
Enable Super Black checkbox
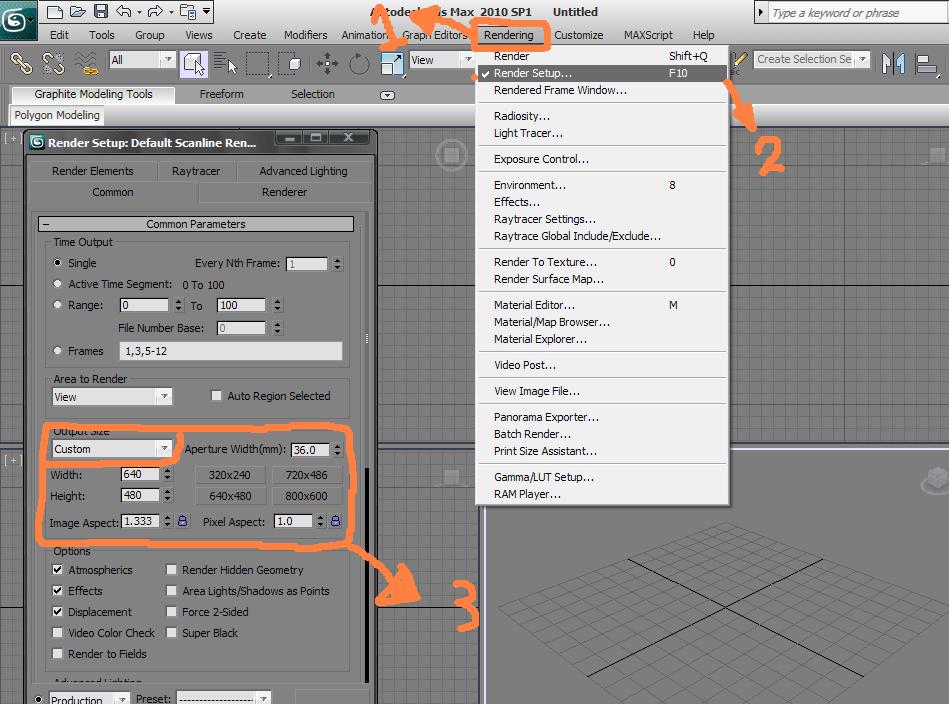click(x=171, y=633)
